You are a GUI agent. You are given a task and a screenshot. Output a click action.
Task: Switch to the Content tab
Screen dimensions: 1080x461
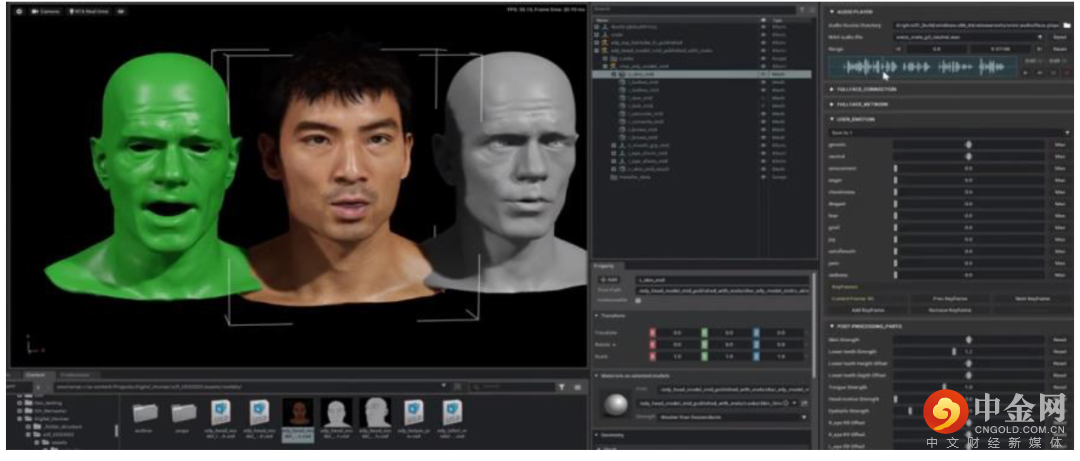[36, 374]
